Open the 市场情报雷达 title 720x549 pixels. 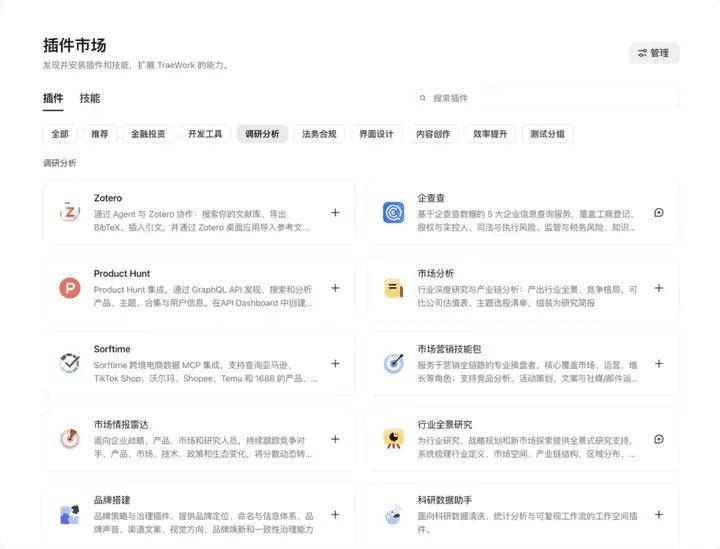(x=121, y=425)
